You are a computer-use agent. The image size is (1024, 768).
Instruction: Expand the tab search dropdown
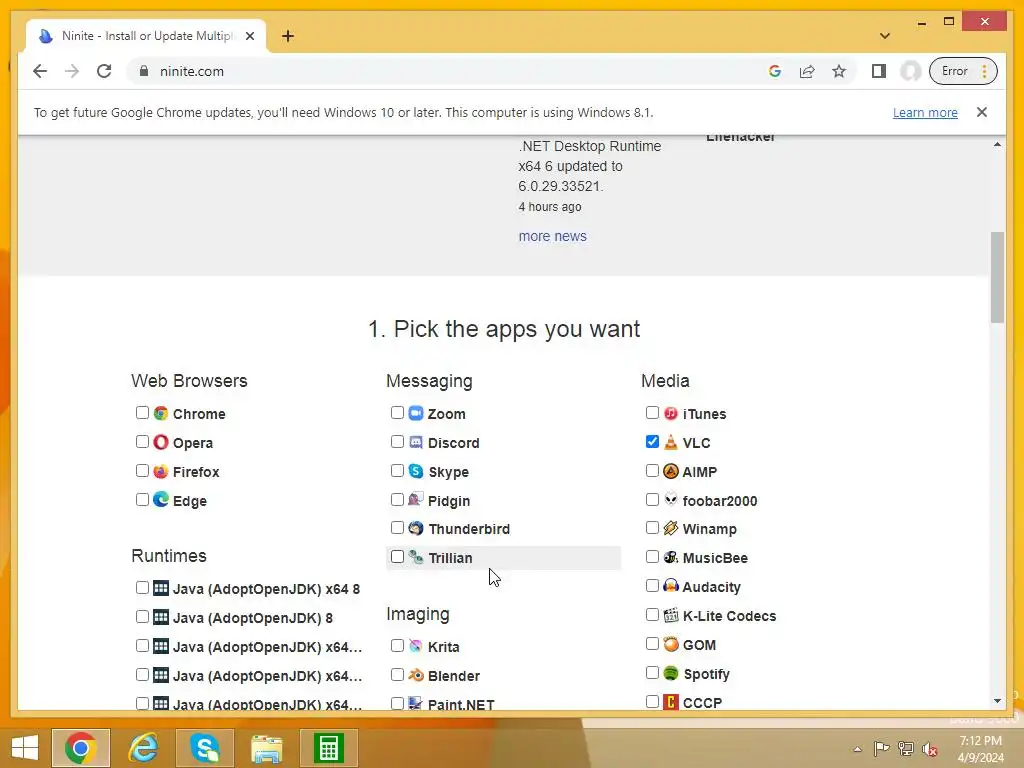(x=885, y=36)
